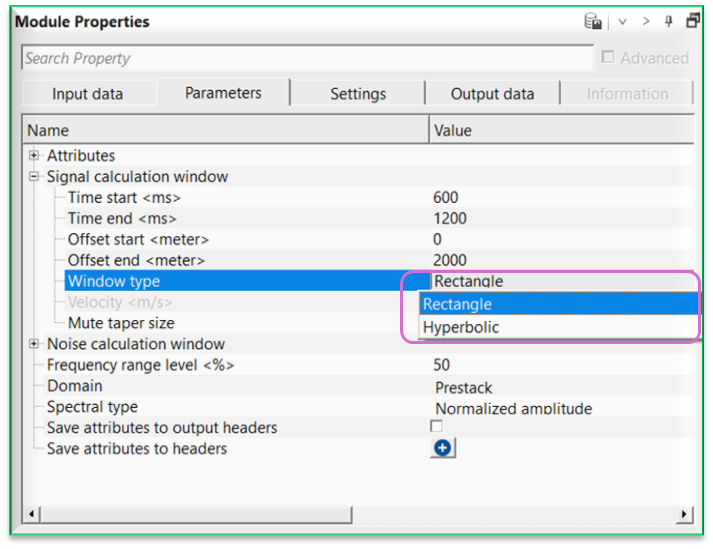This screenshot has height=549, width=713.
Task: Click left arrow of horizontal scrollbar
Action: (33, 514)
